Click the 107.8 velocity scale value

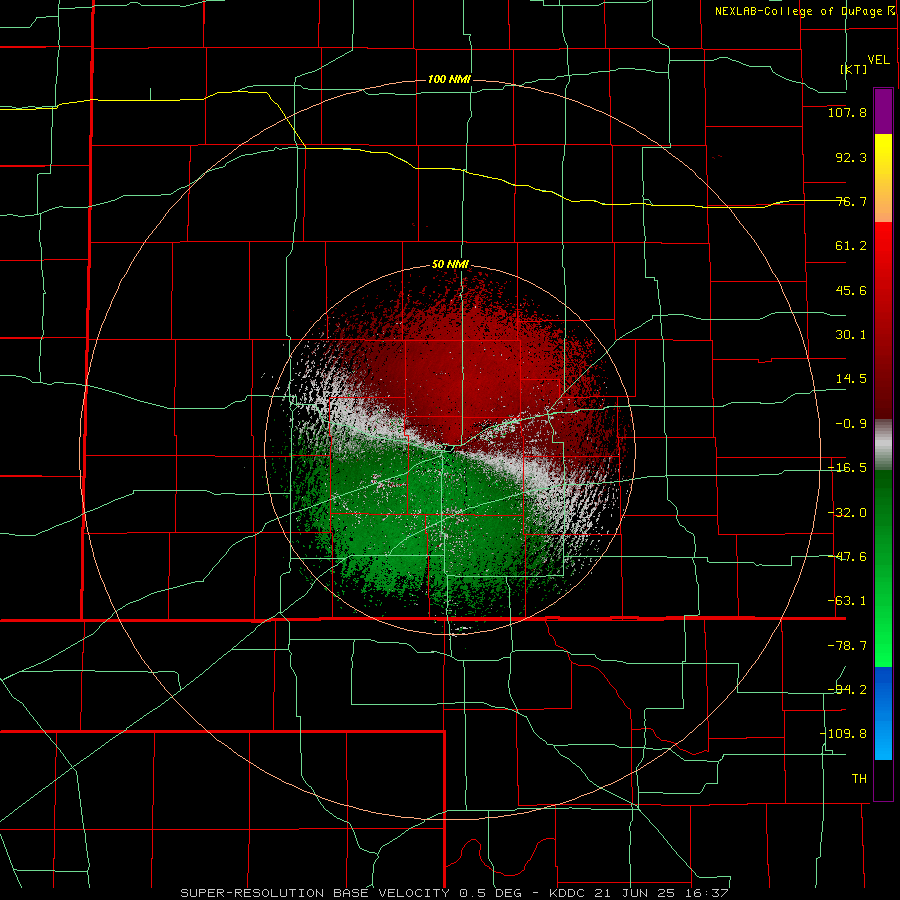847,112
